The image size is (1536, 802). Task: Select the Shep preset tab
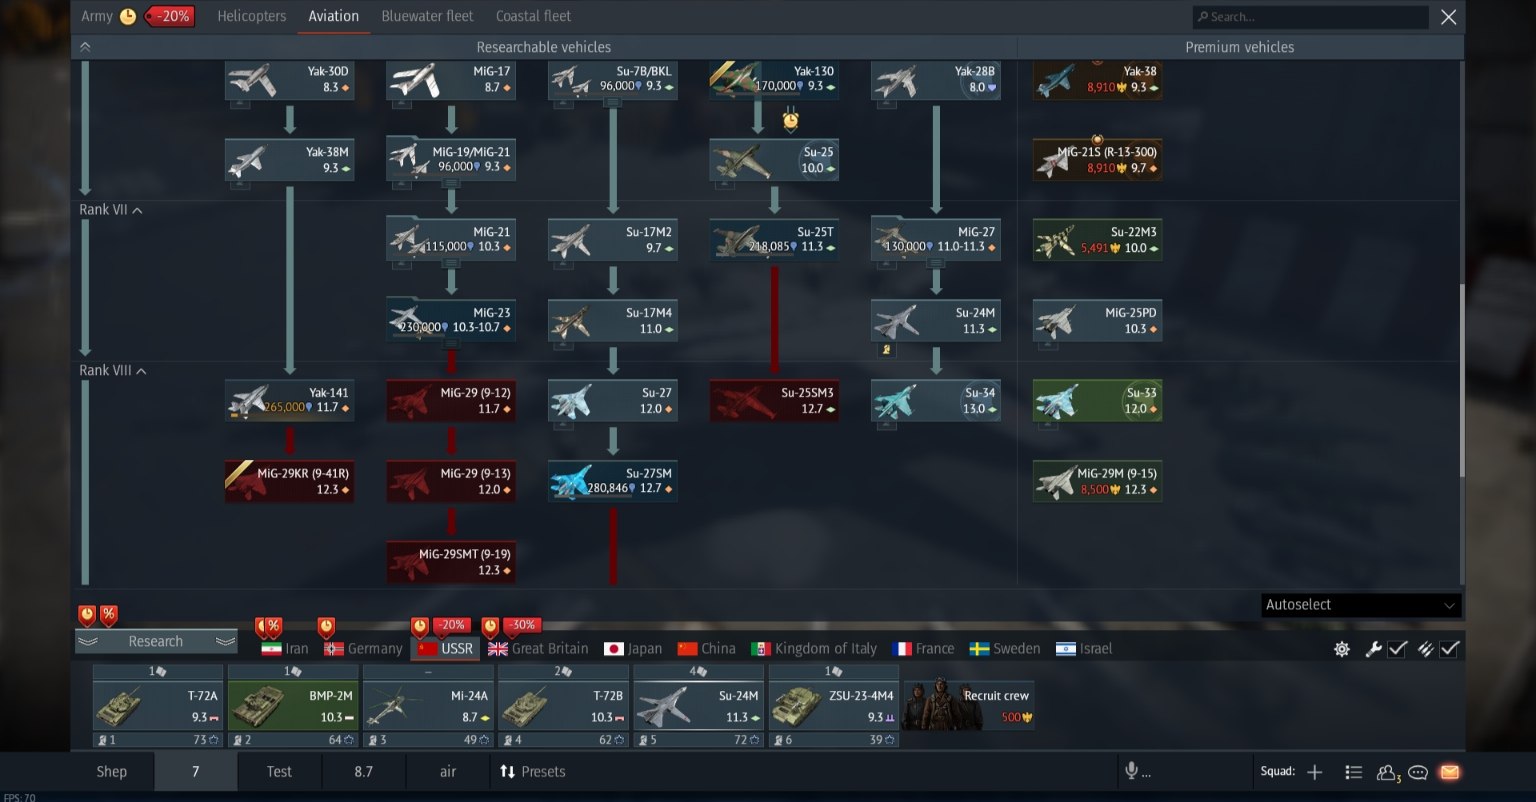[112, 772]
